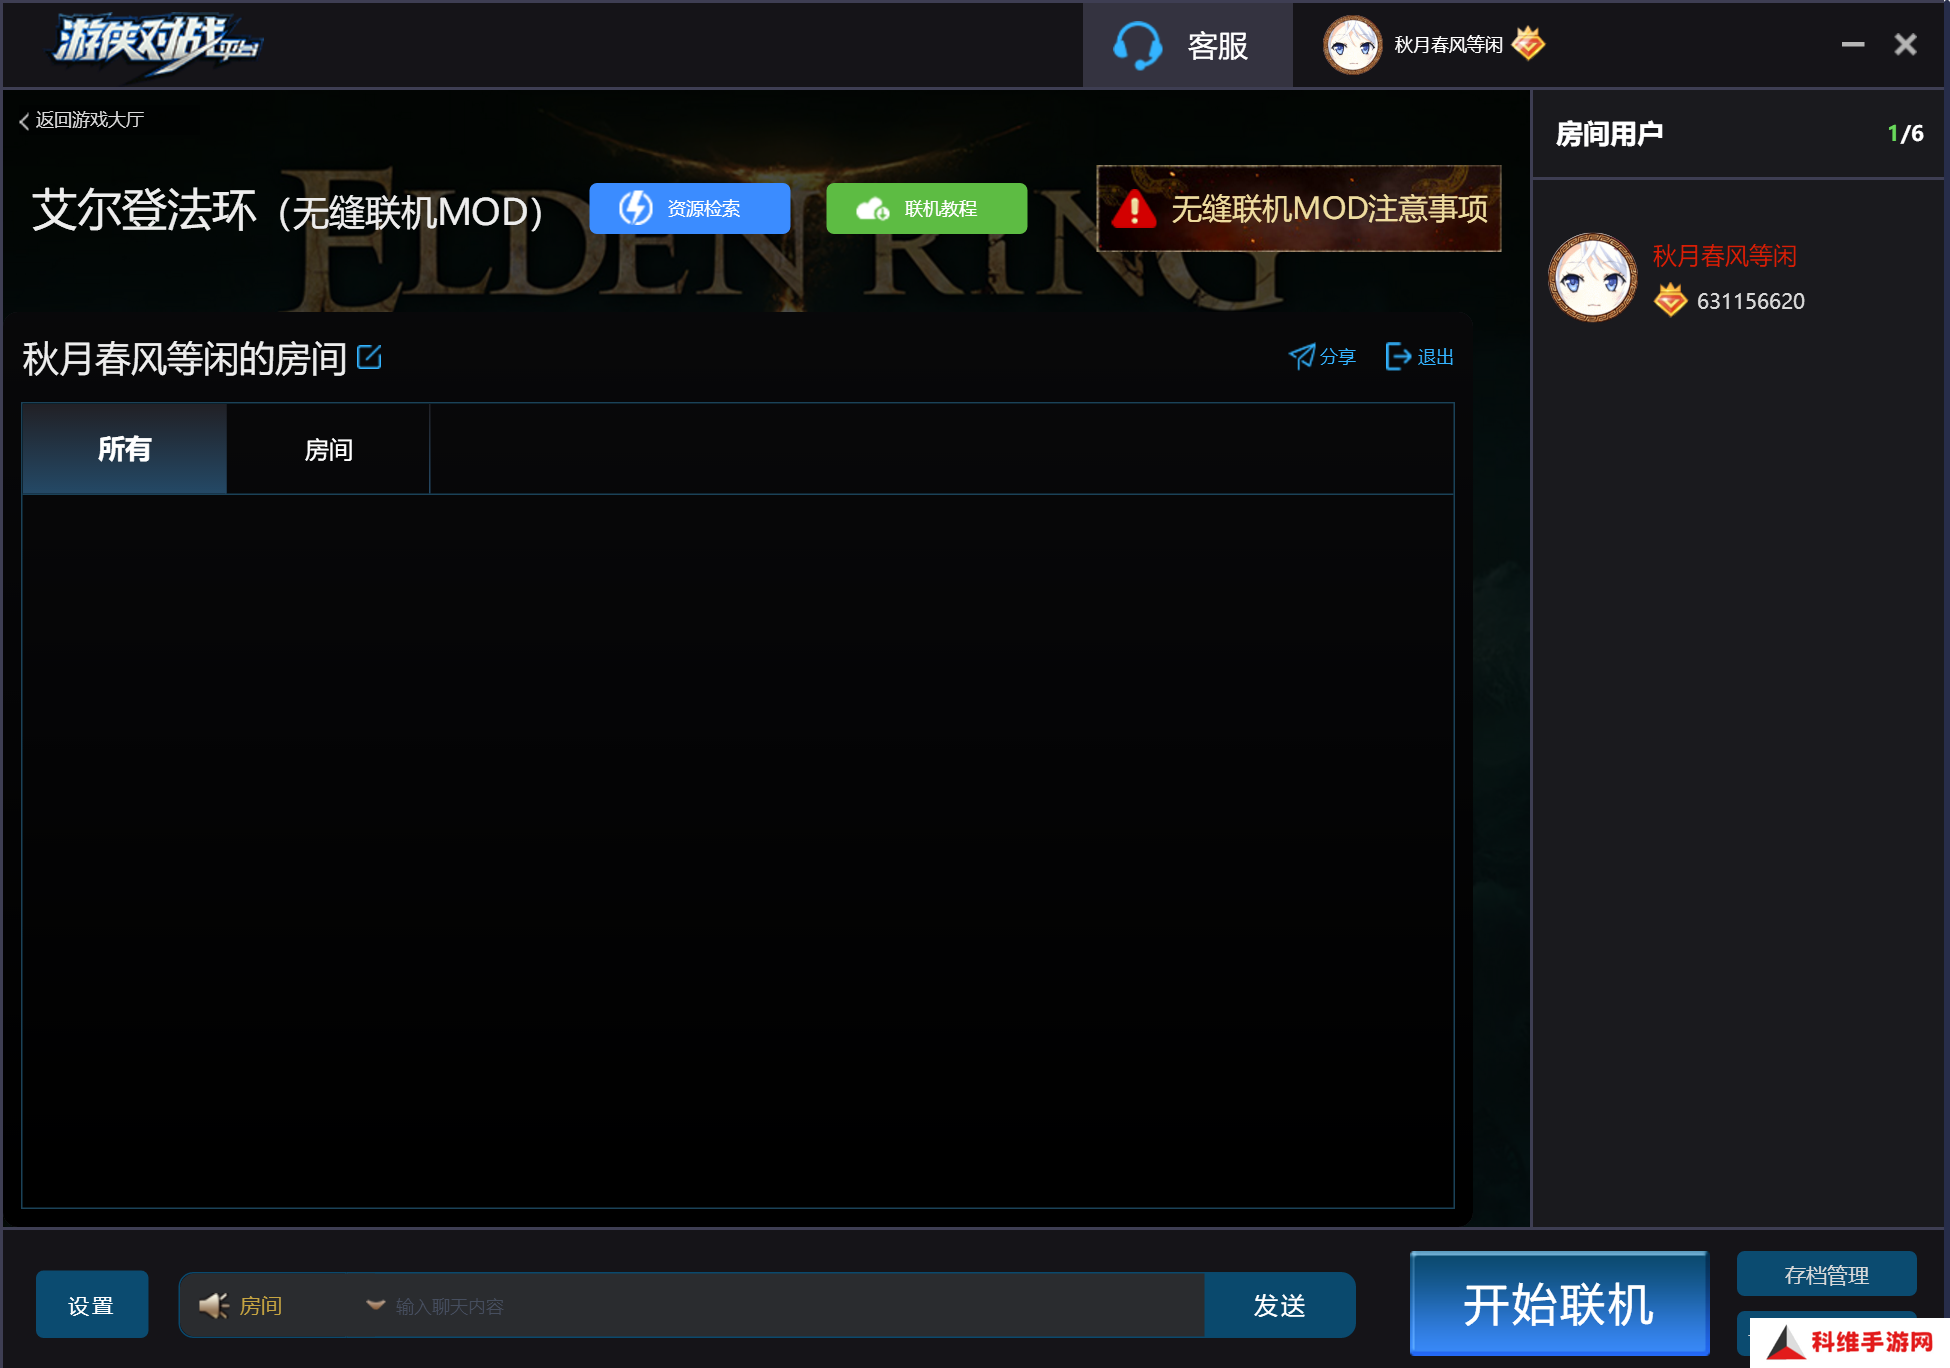This screenshot has height=1368, width=1950.
Task: Click the speaker icon in chat bar
Action: point(213,1305)
